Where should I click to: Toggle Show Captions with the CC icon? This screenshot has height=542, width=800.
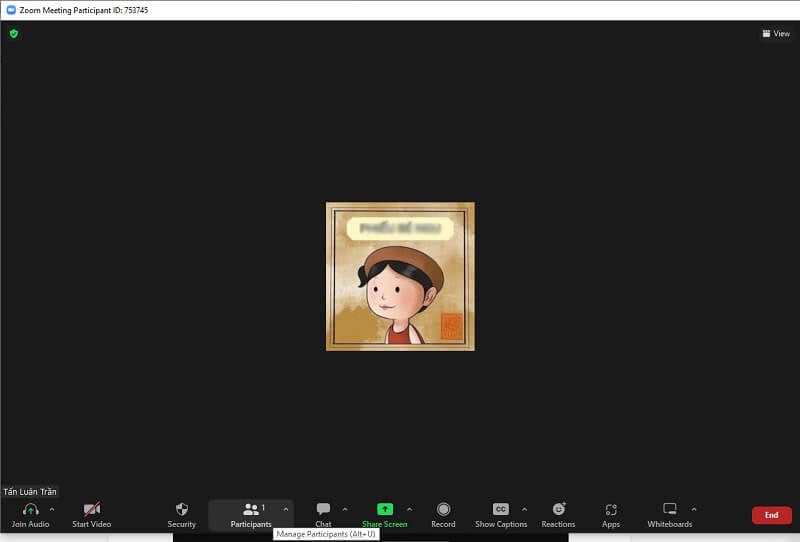click(501, 509)
